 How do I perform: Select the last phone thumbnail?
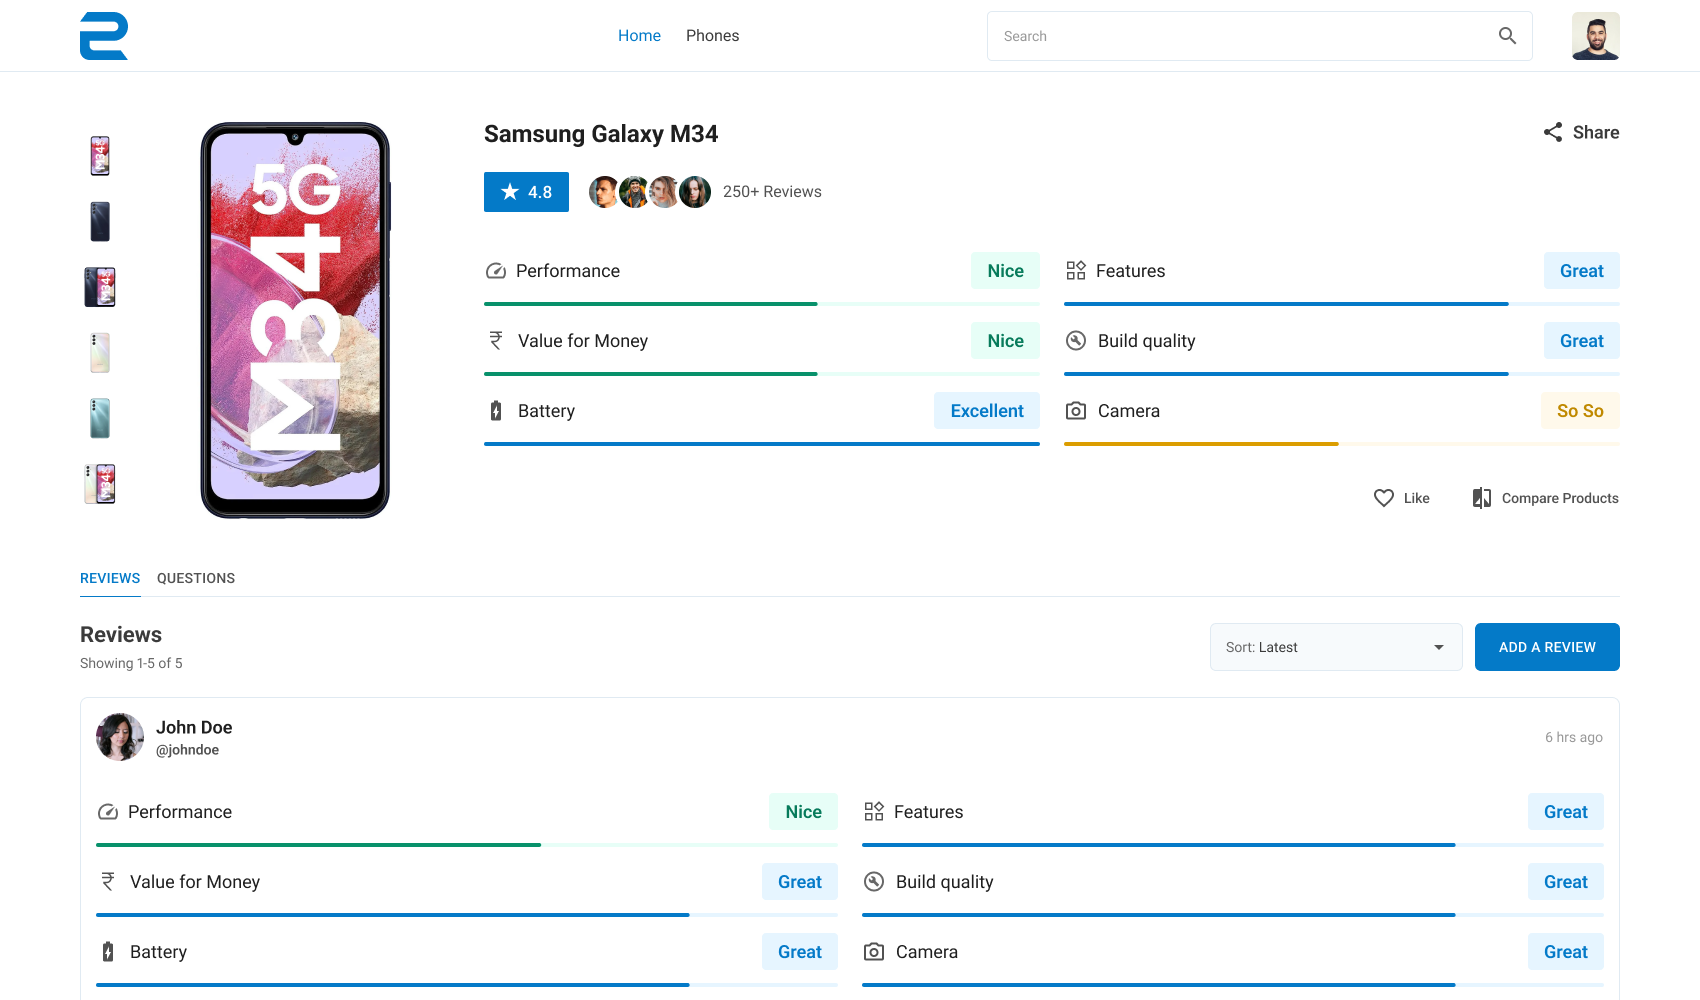point(100,484)
